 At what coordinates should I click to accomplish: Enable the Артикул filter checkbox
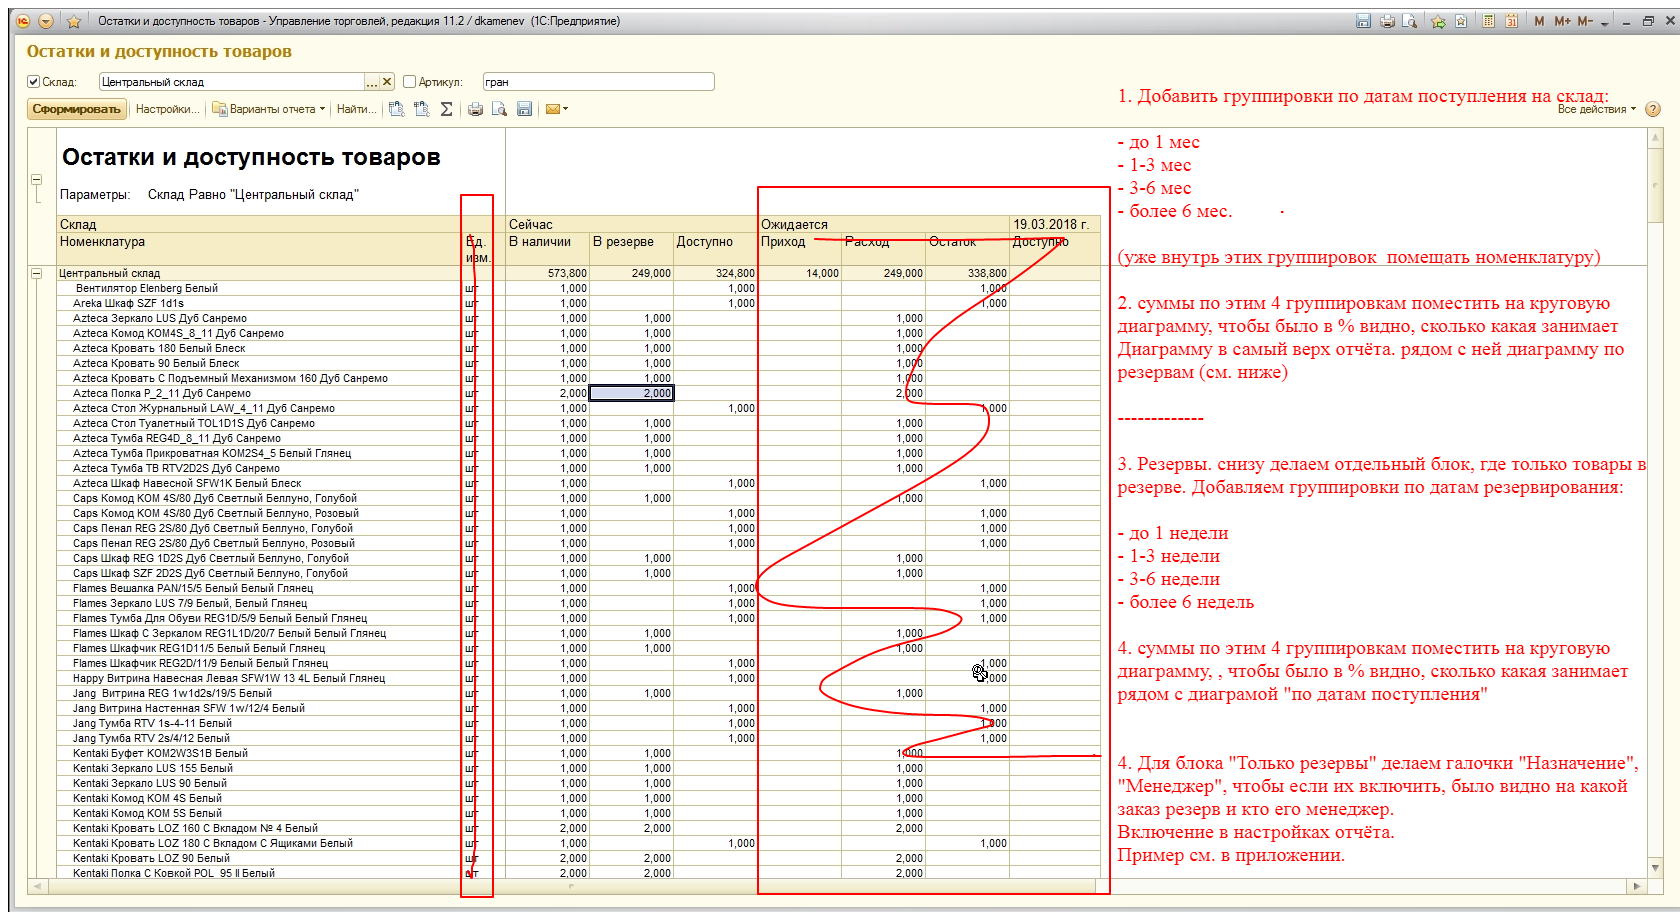coord(409,82)
